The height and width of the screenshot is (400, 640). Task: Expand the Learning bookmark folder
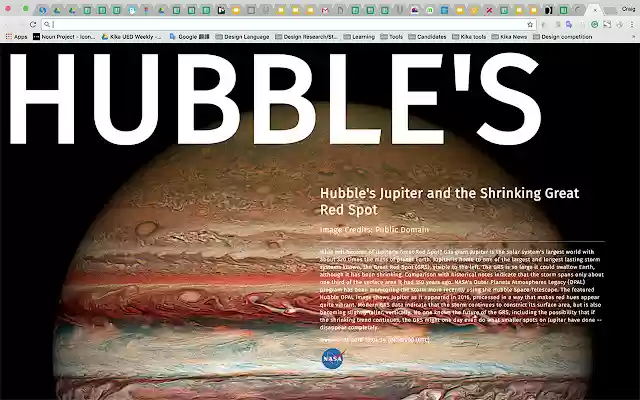[359, 37]
